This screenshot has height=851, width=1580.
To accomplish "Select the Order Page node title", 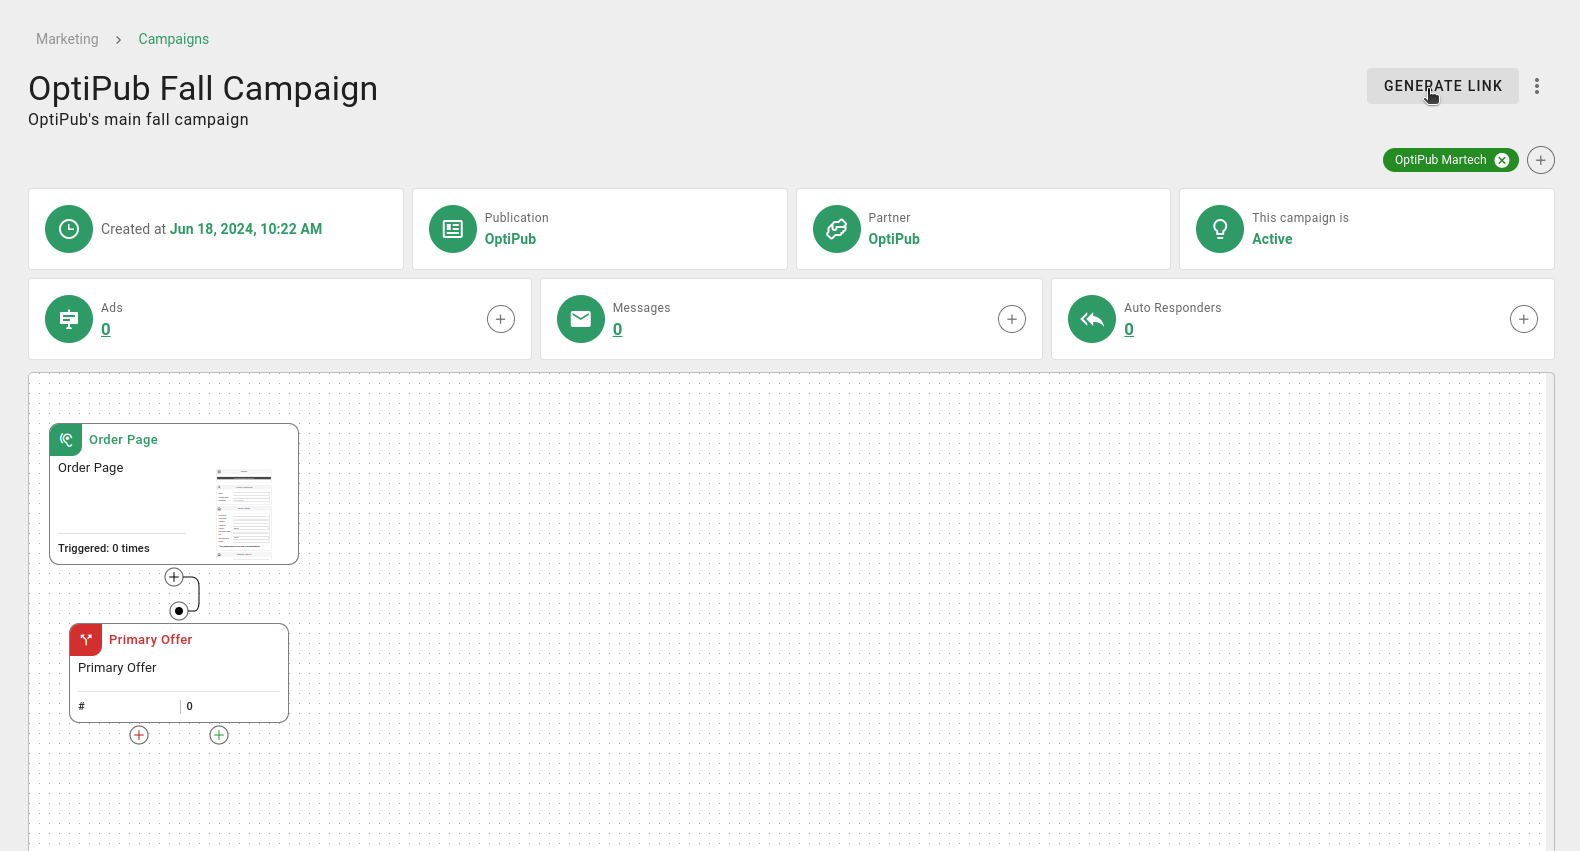I will click(123, 440).
